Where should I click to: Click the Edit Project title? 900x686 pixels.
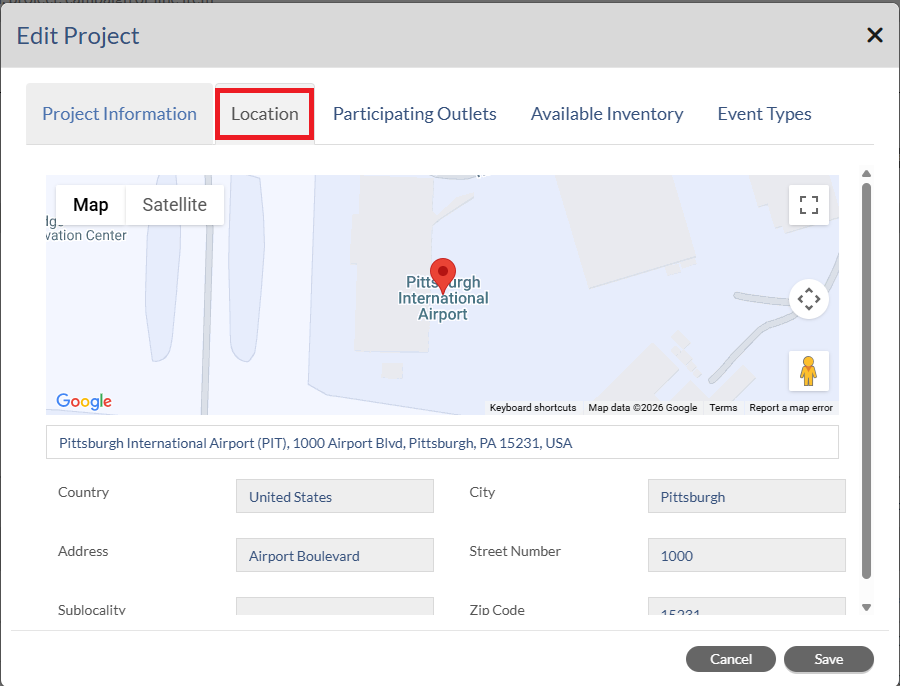(x=77, y=36)
